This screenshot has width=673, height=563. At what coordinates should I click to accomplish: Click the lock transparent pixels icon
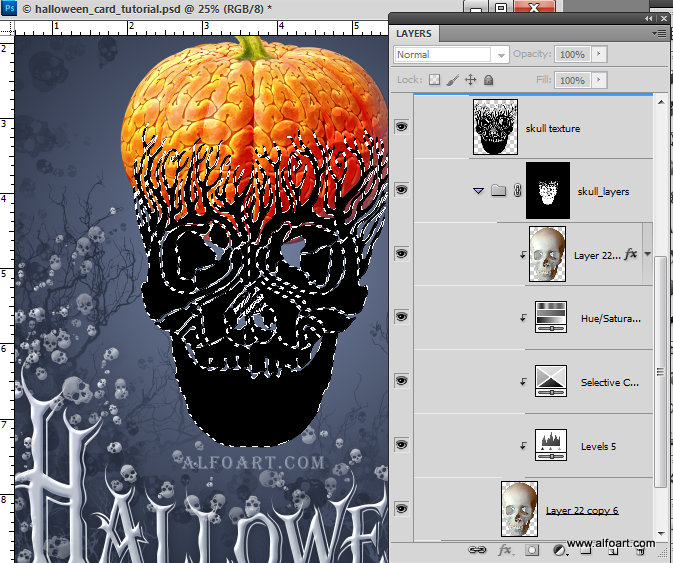click(x=435, y=80)
